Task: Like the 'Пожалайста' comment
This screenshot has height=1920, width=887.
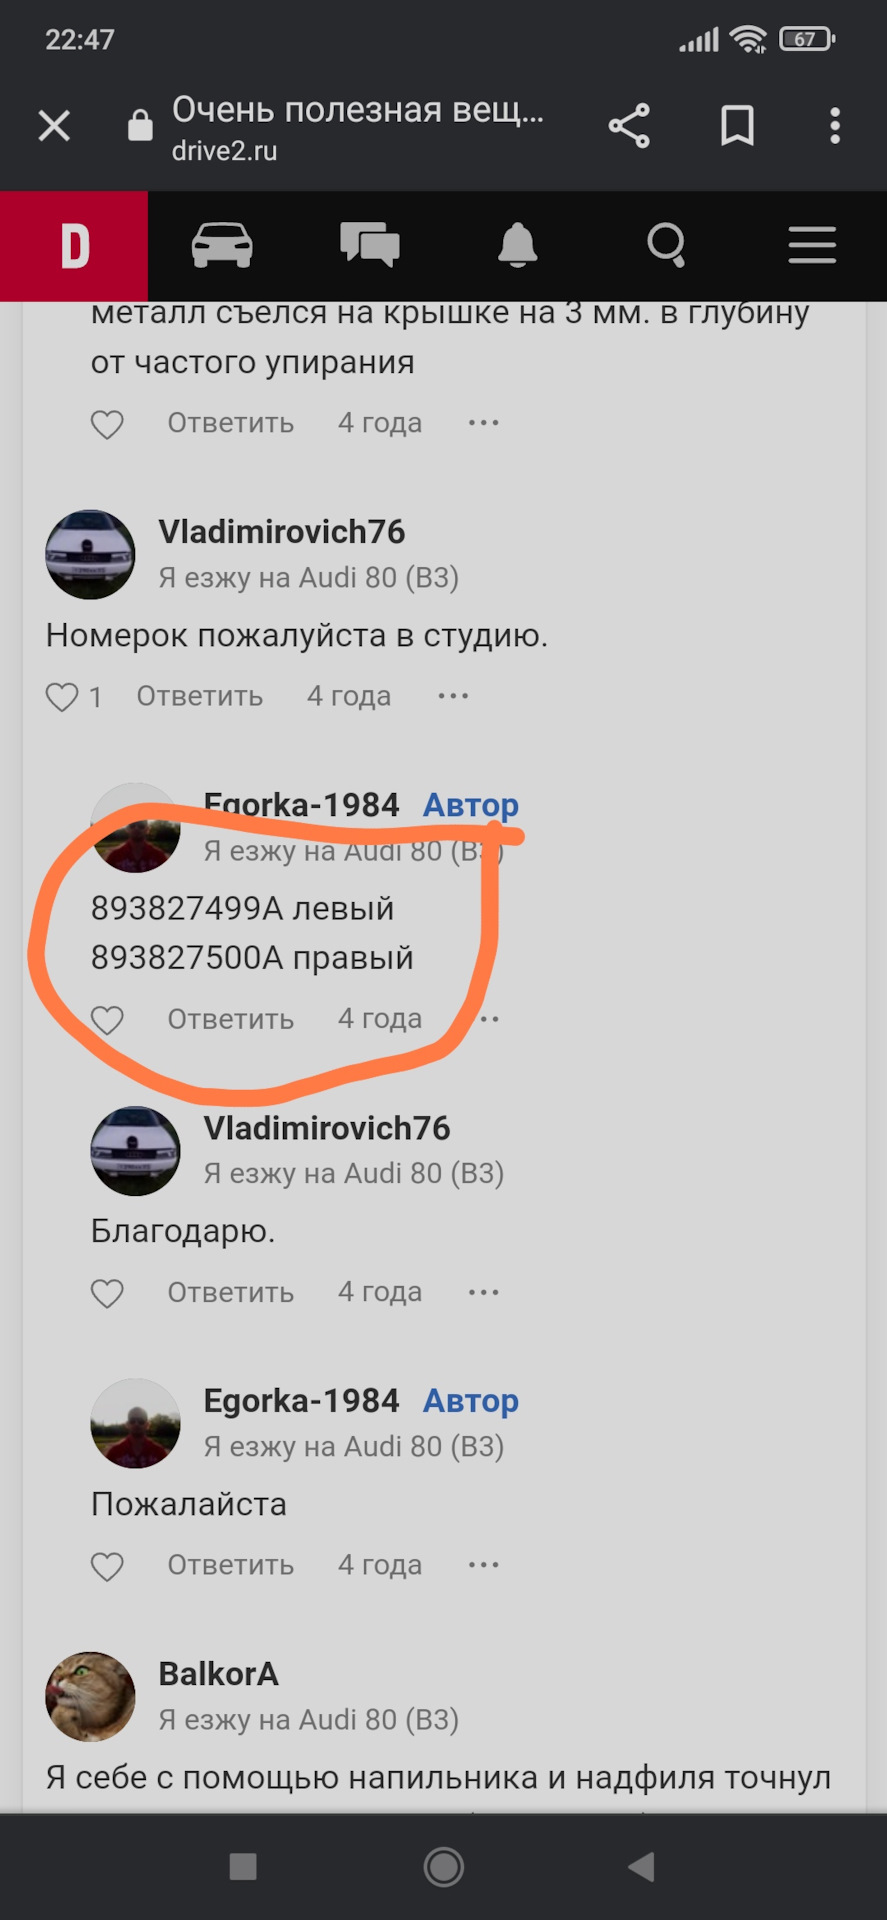Action: coord(107,1566)
